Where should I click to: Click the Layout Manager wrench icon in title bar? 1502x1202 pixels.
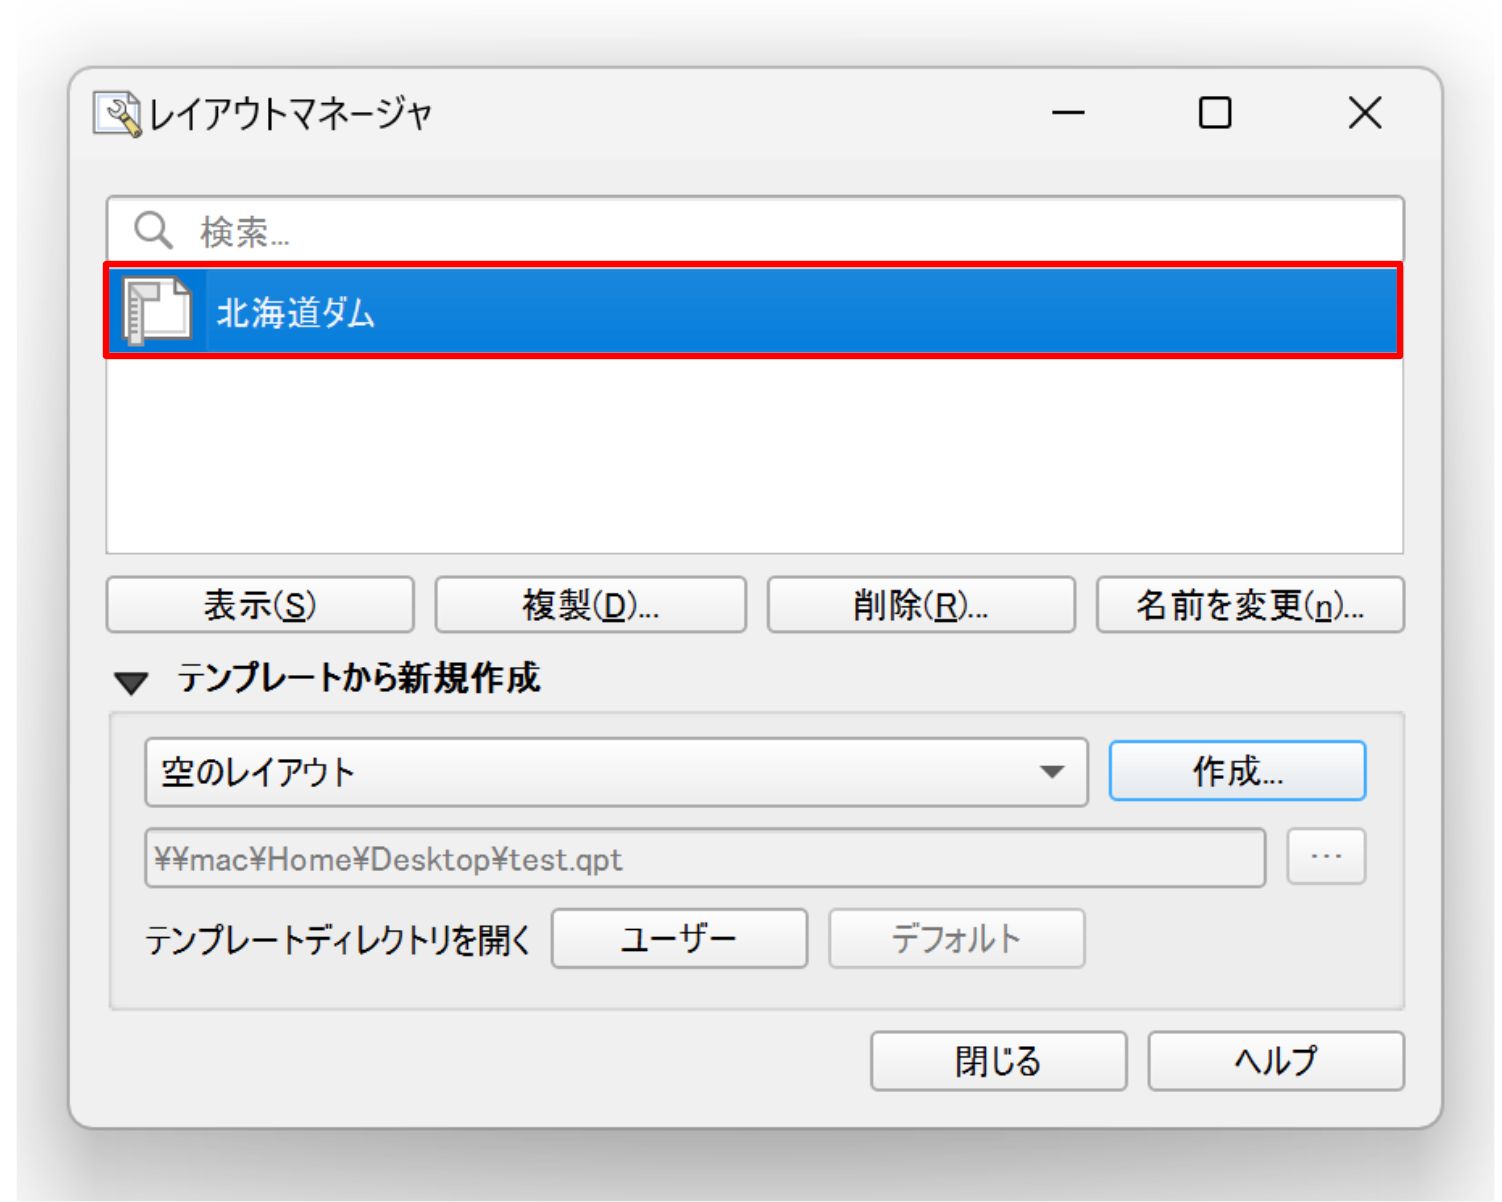tap(117, 114)
